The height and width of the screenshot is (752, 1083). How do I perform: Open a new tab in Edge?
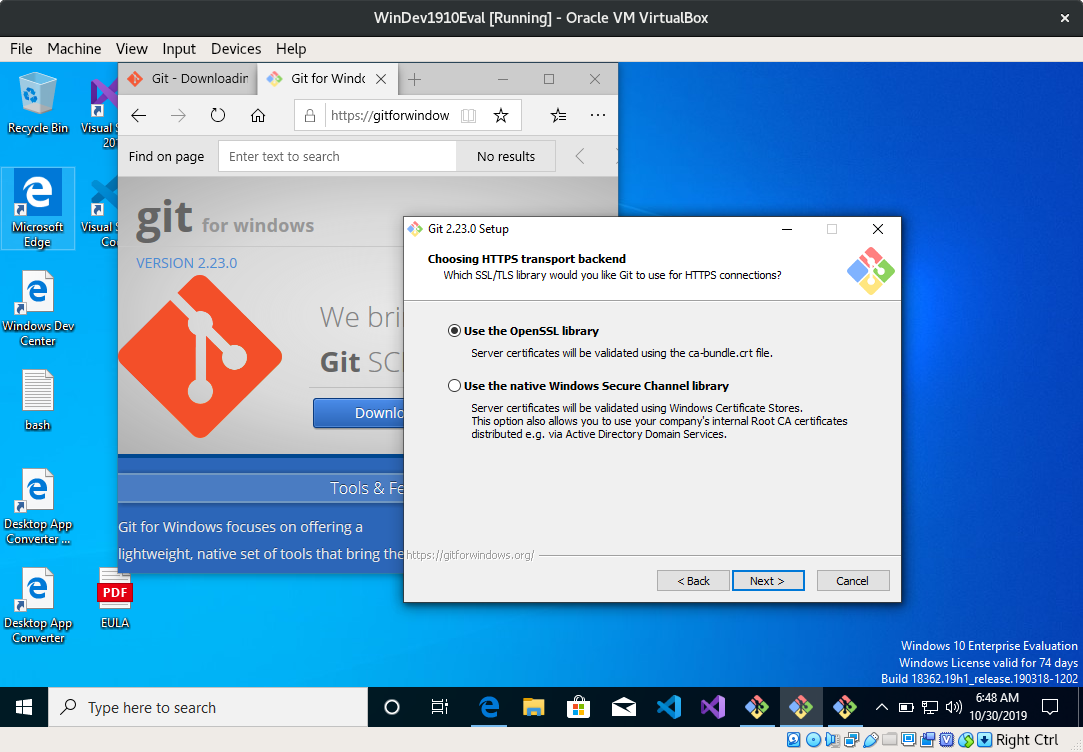pos(414,79)
